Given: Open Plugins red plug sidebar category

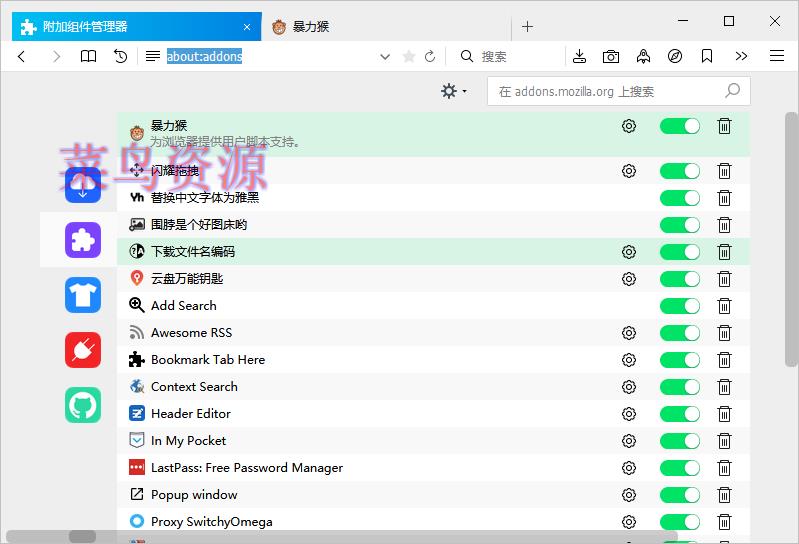Looking at the screenshot, I should point(83,350).
